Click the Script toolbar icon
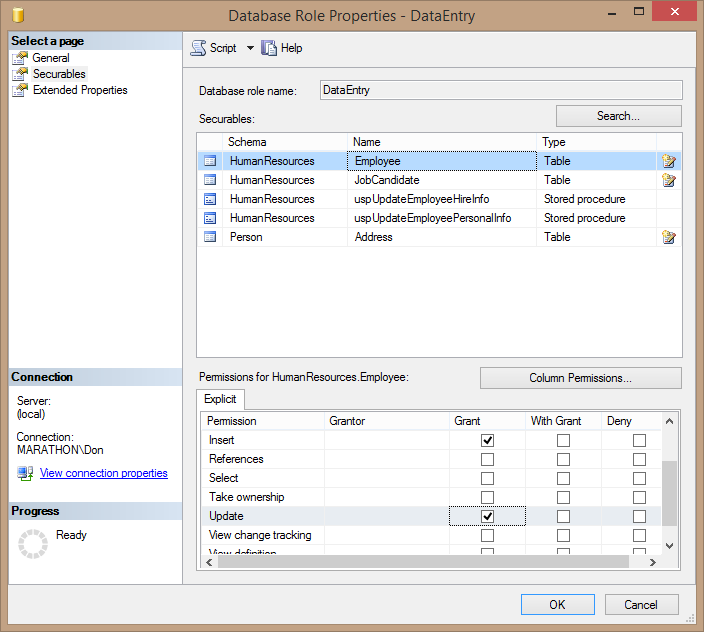 coord(198,48)
